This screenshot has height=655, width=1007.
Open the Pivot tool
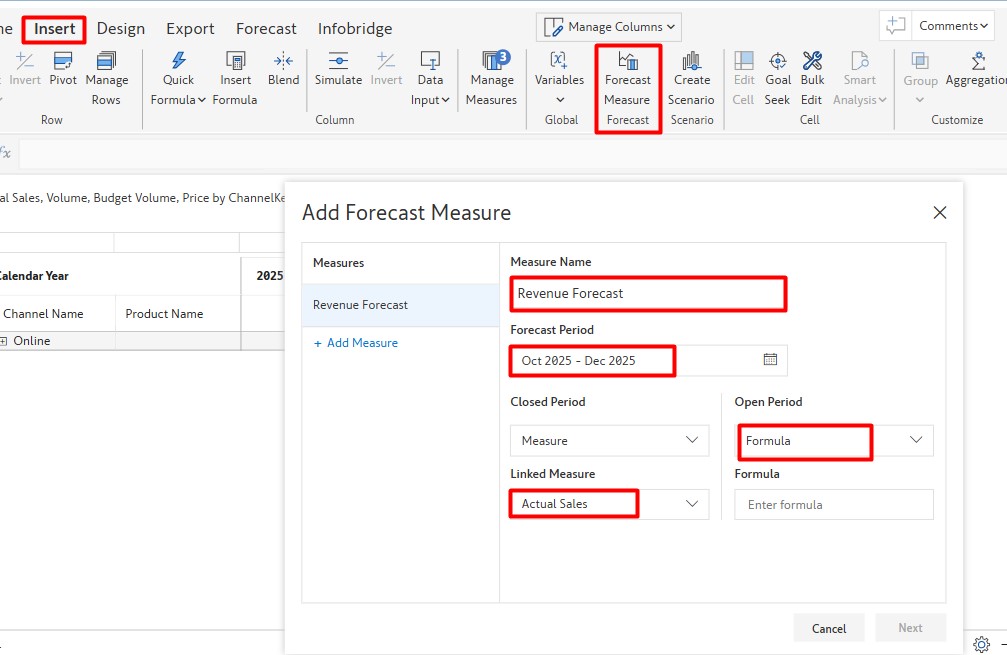click(63, 62)
